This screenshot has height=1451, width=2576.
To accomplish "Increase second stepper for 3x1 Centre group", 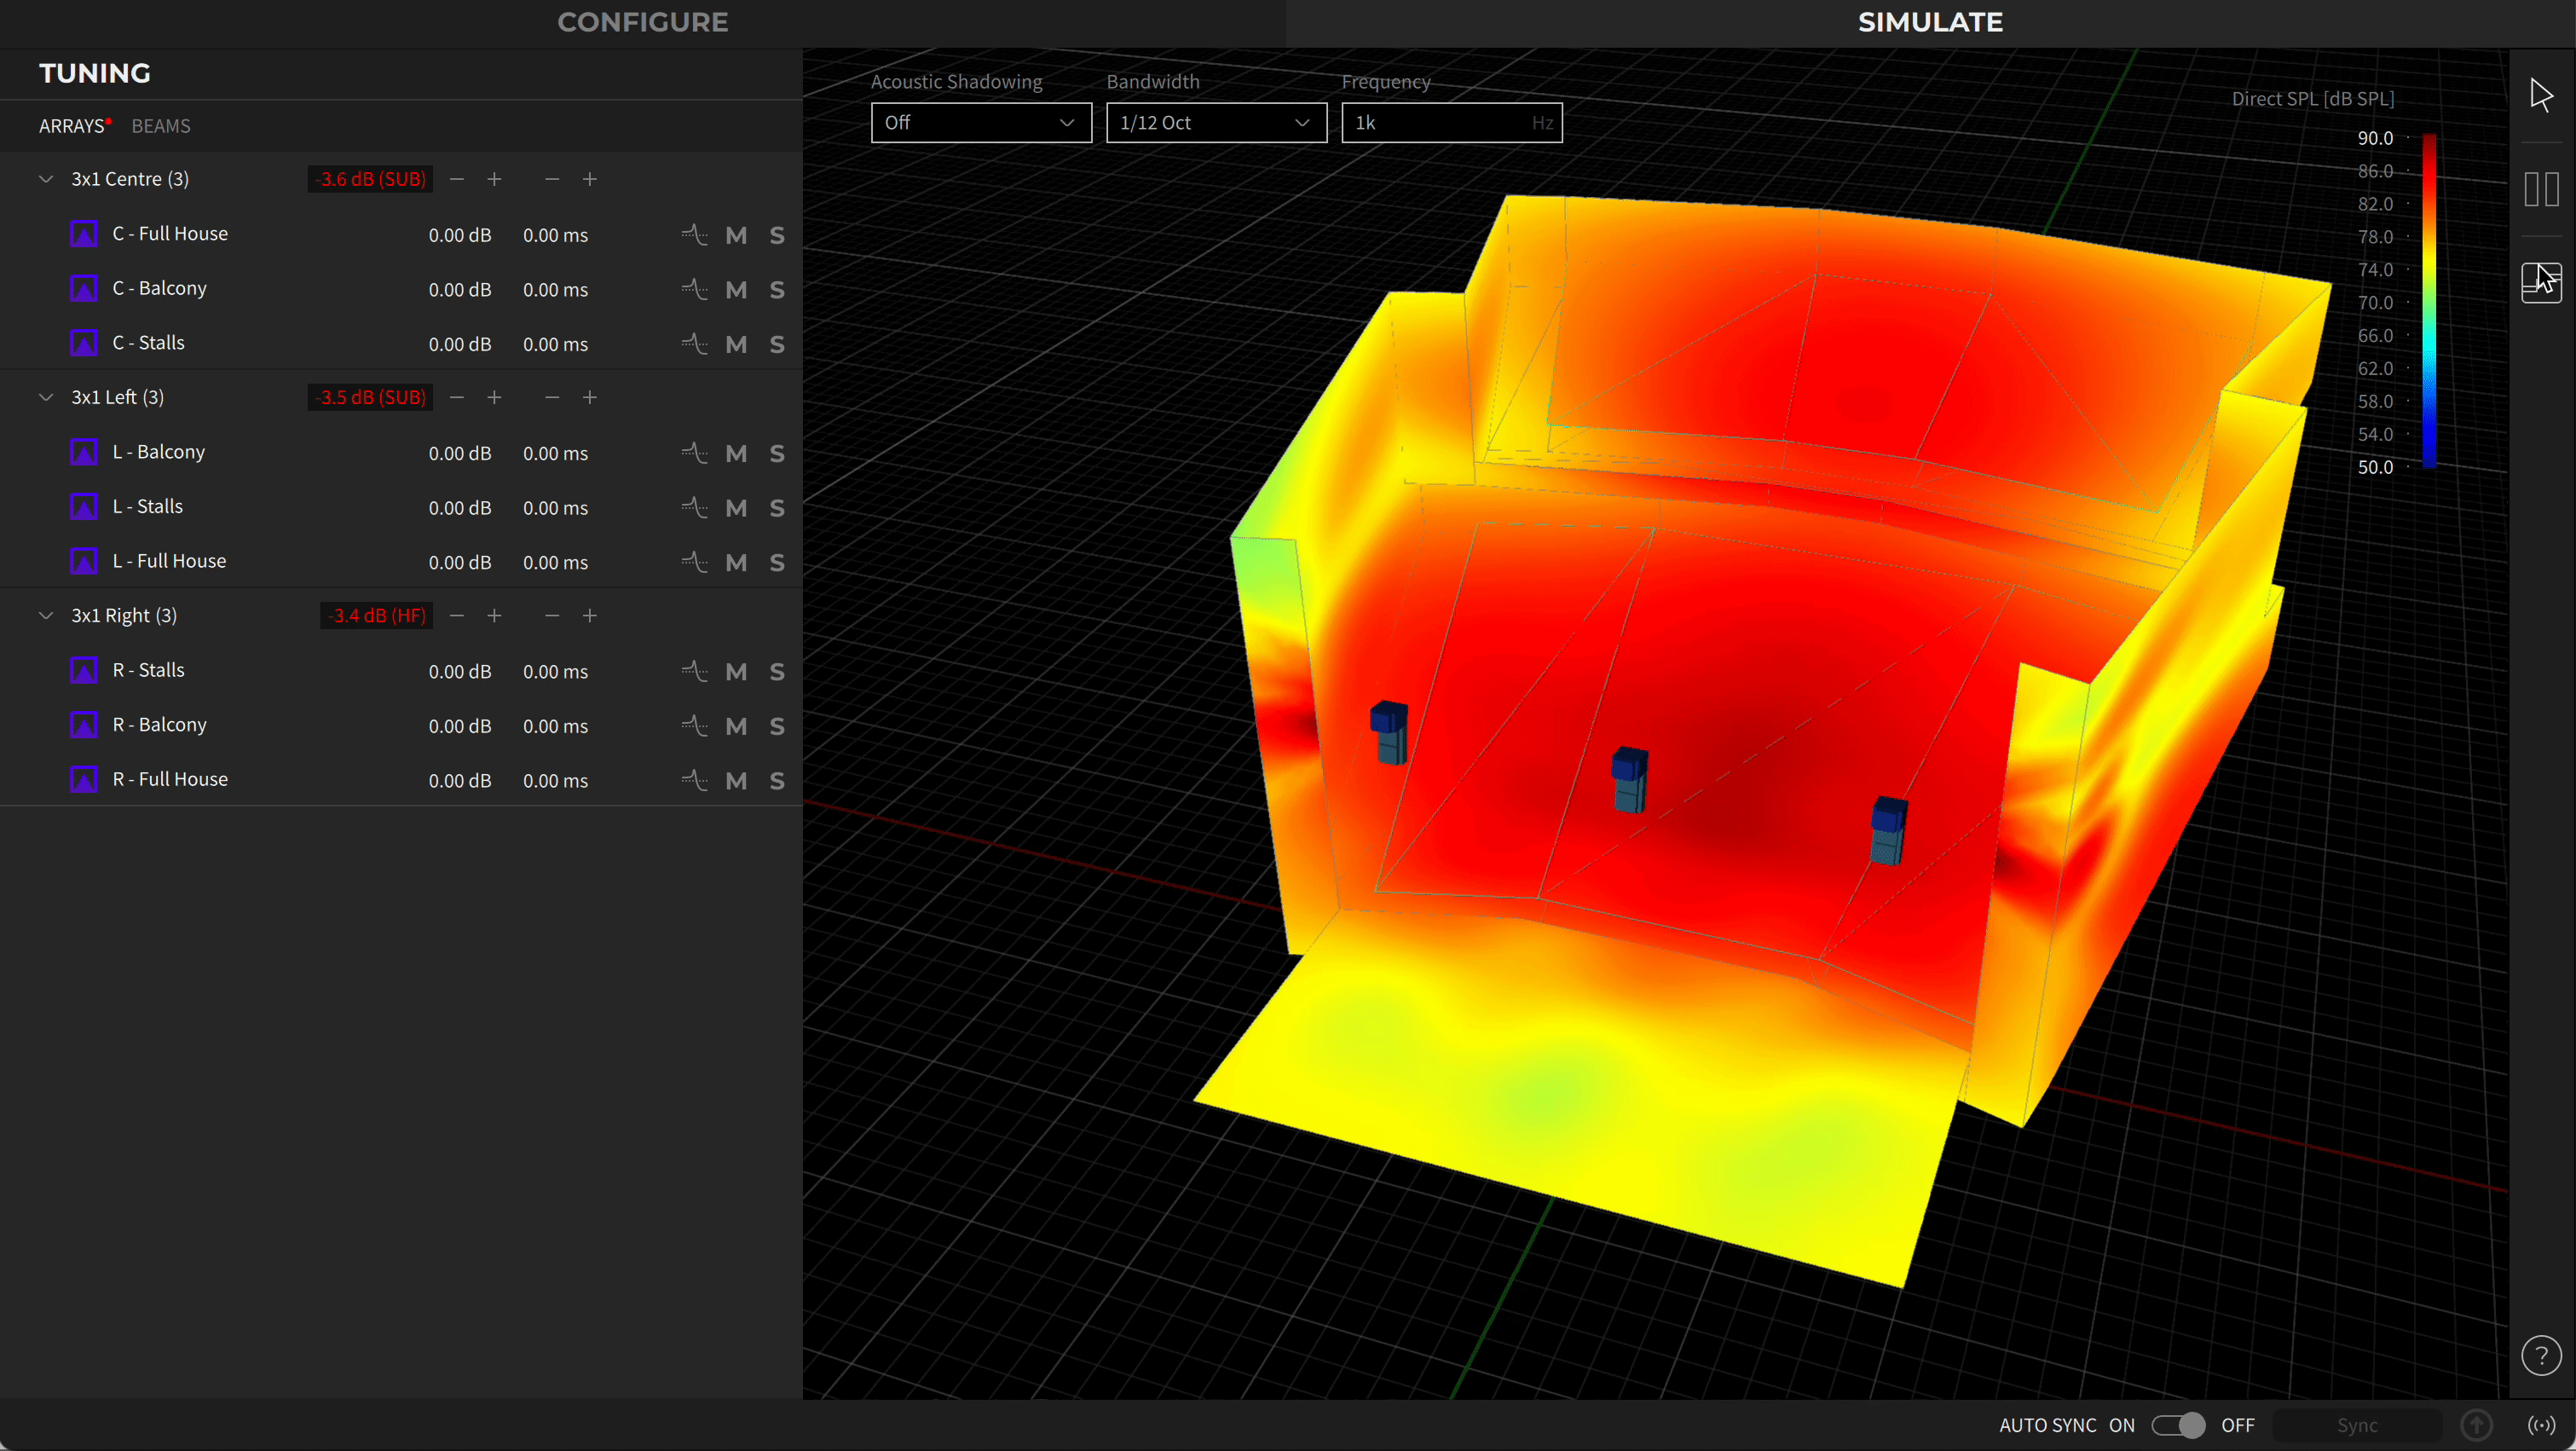I will point(590,179).
